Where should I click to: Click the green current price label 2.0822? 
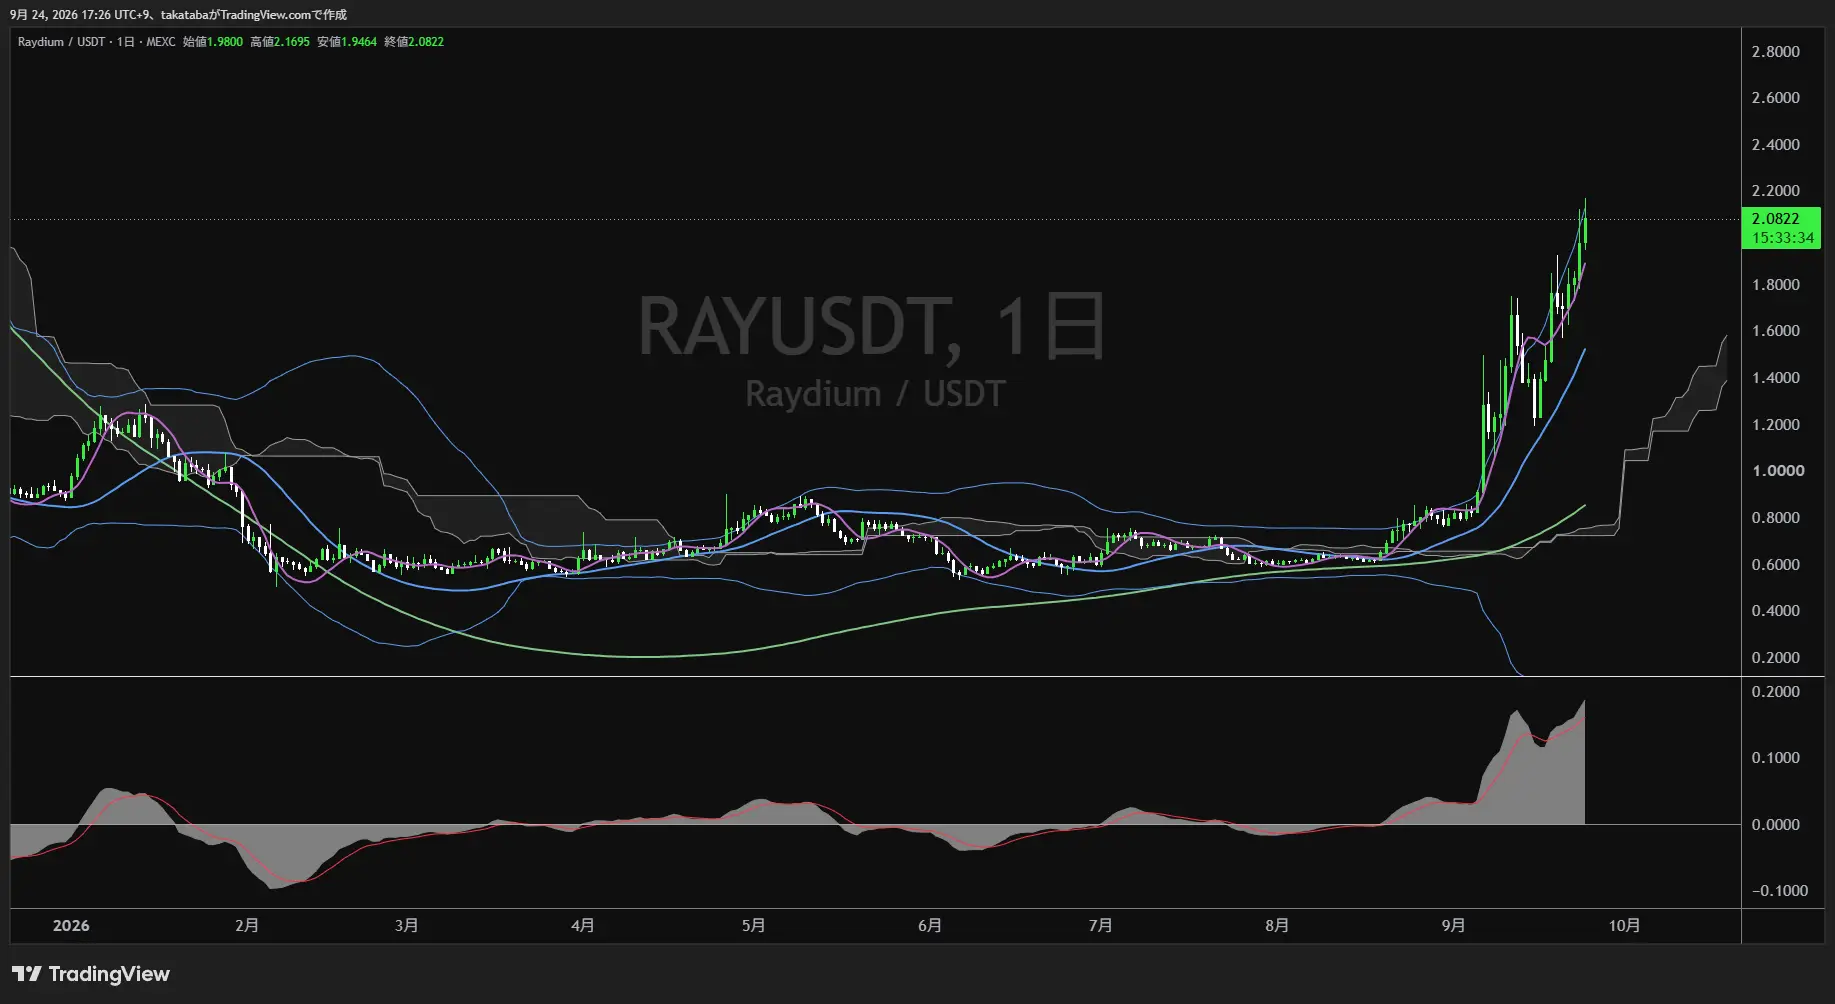pos(1776,219)
